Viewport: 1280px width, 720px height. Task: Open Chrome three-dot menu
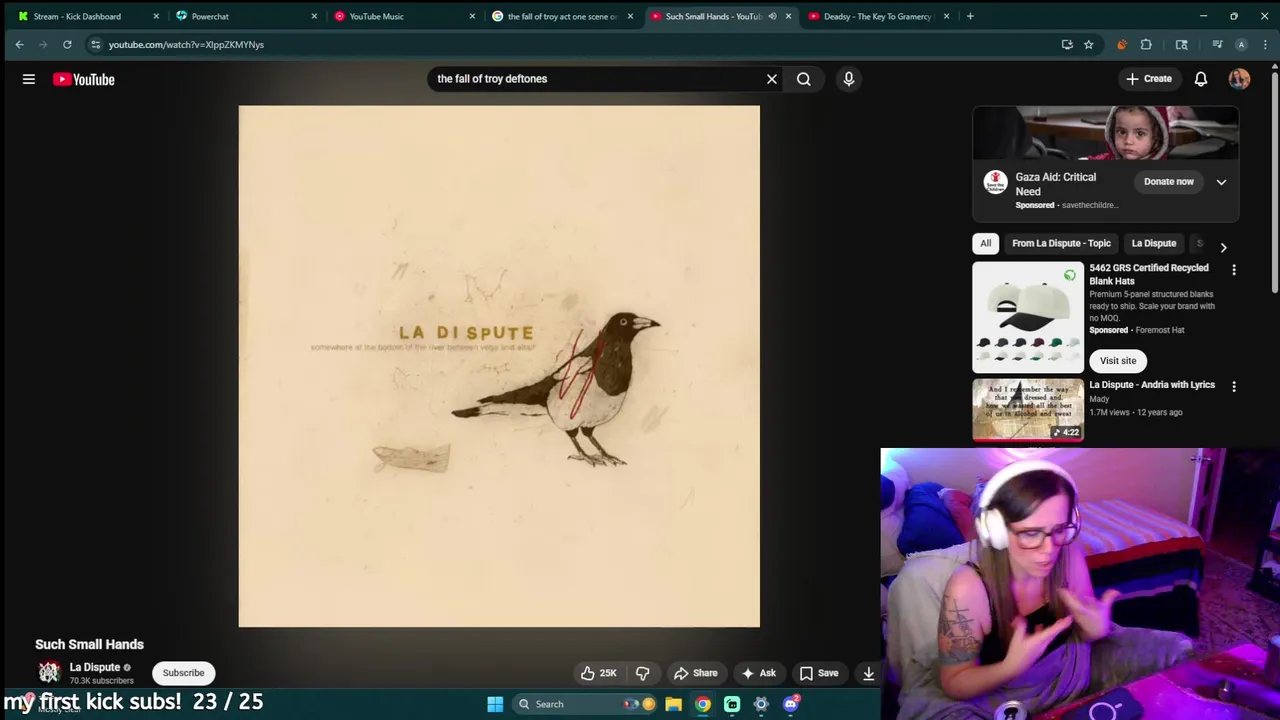pyautogui.click(x=1265, y=44)
